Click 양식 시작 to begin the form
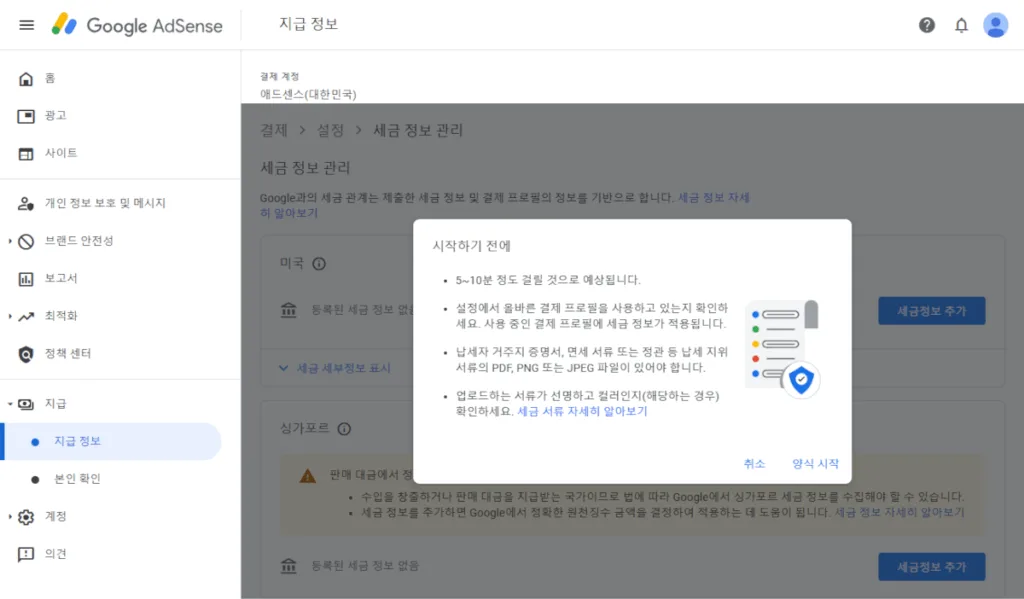Screen dimensions: 1024x599 coord(815,463)
